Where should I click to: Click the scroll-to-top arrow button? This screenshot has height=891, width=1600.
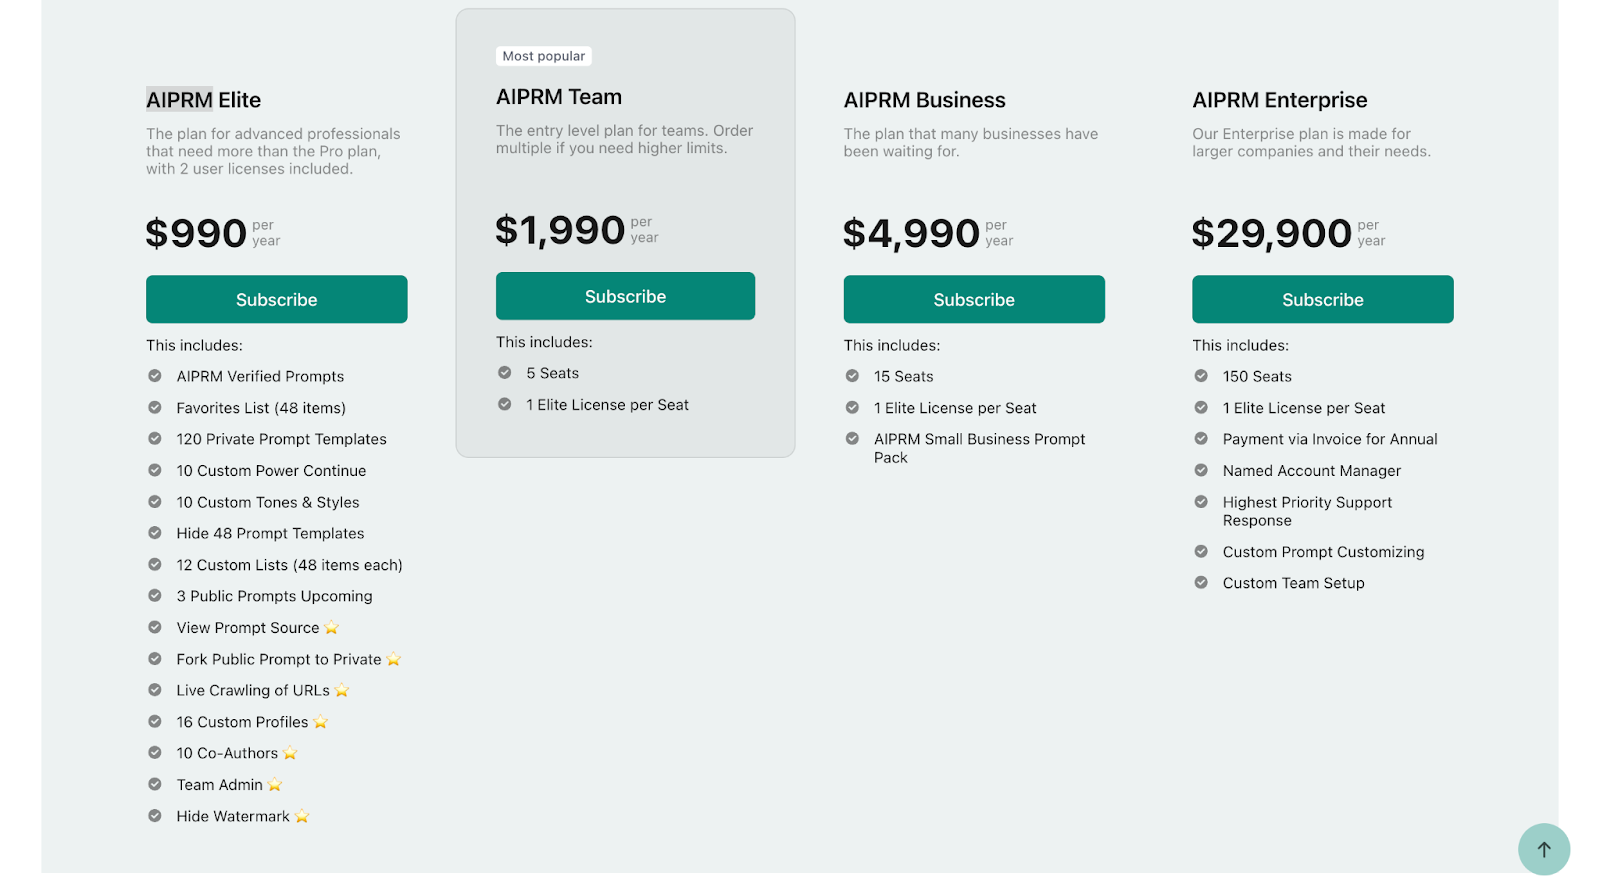(x=1544, y=849)
